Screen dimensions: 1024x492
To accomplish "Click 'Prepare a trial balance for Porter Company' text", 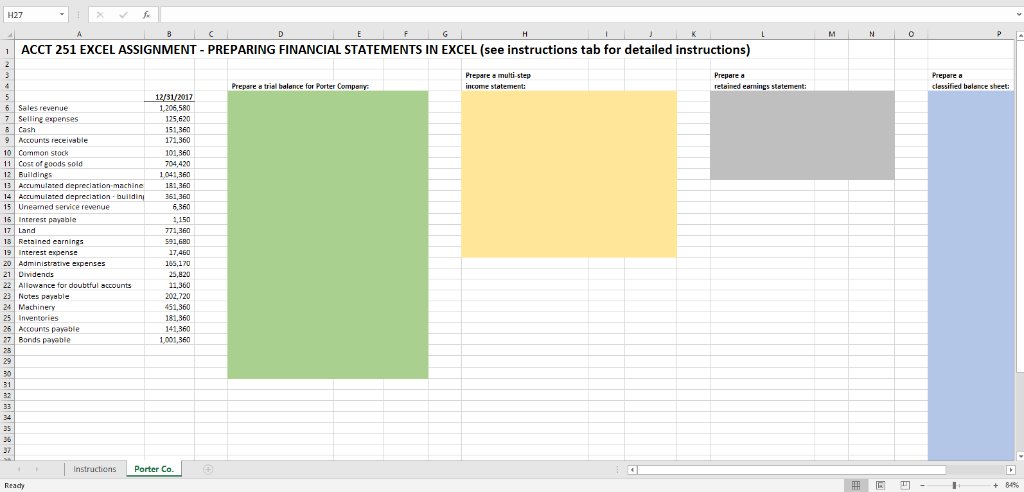I will (300, 86).
